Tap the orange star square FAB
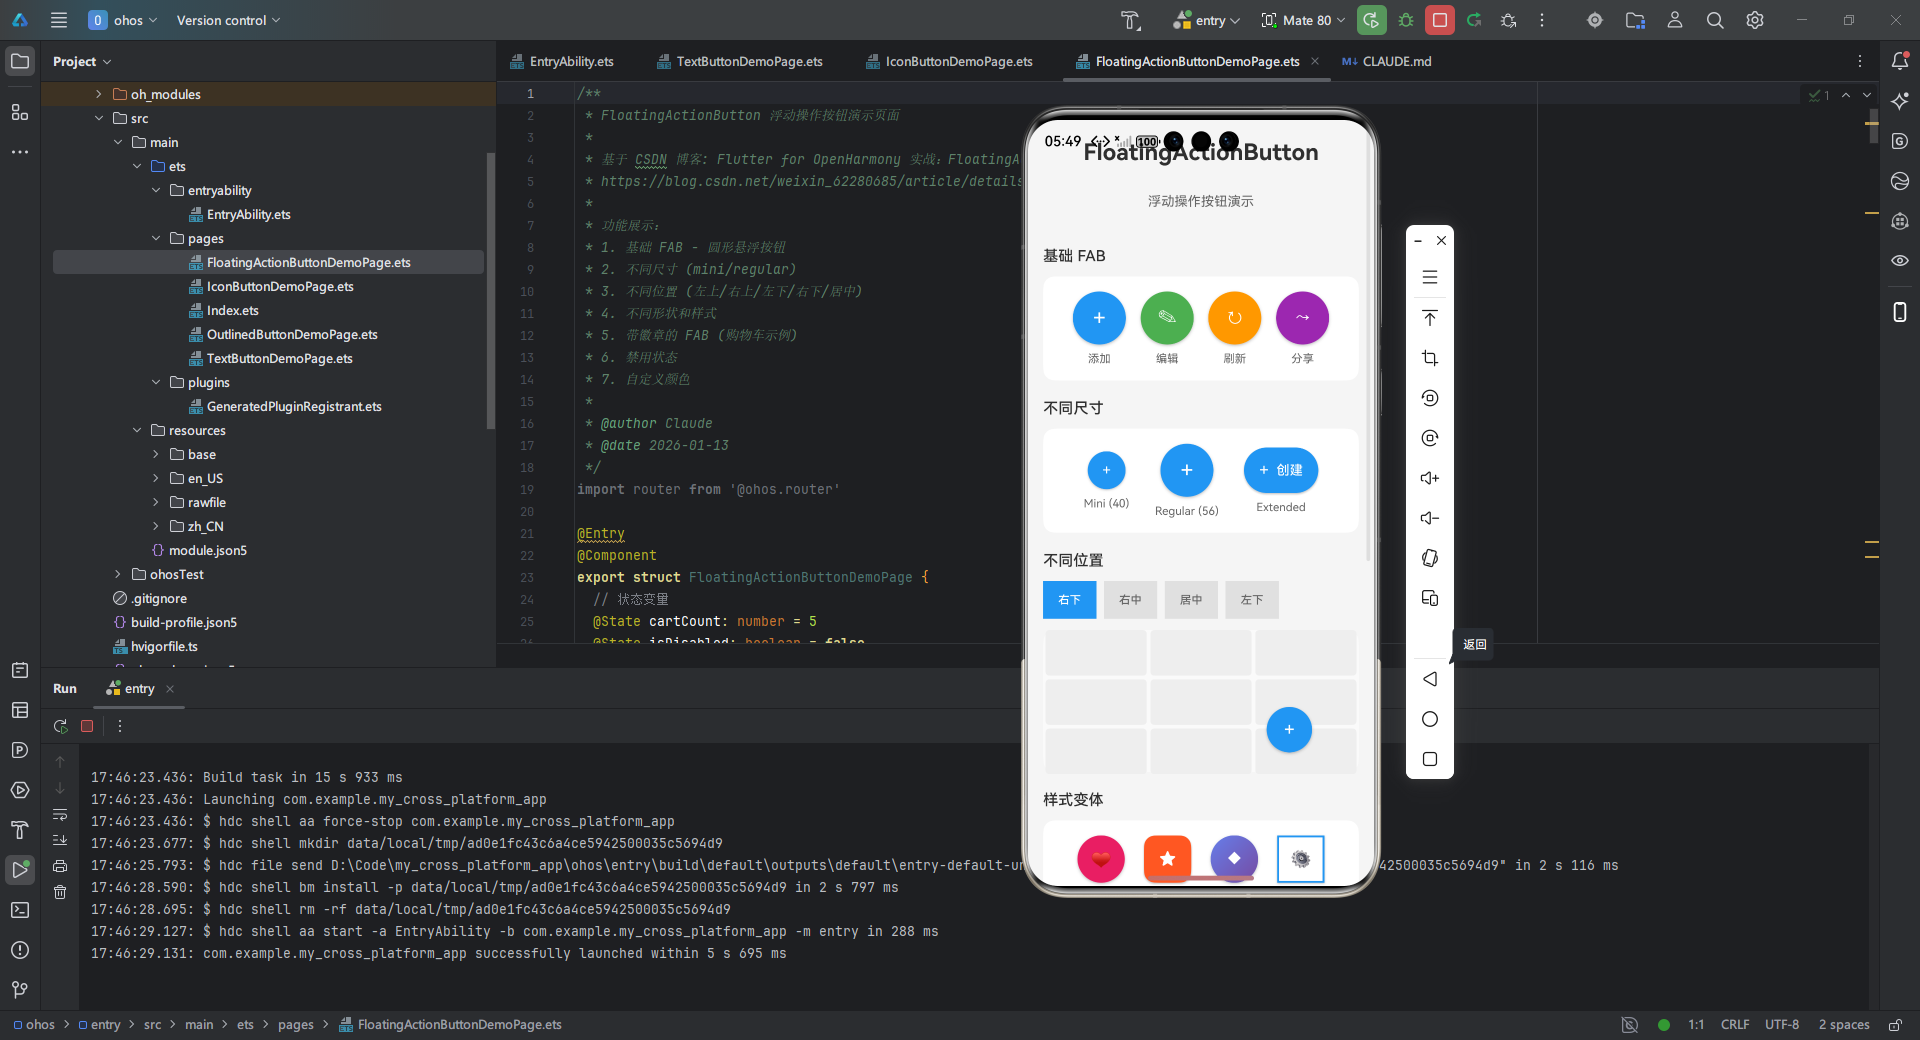This screenshot has width=1920, height=1040. [1168, 858]
